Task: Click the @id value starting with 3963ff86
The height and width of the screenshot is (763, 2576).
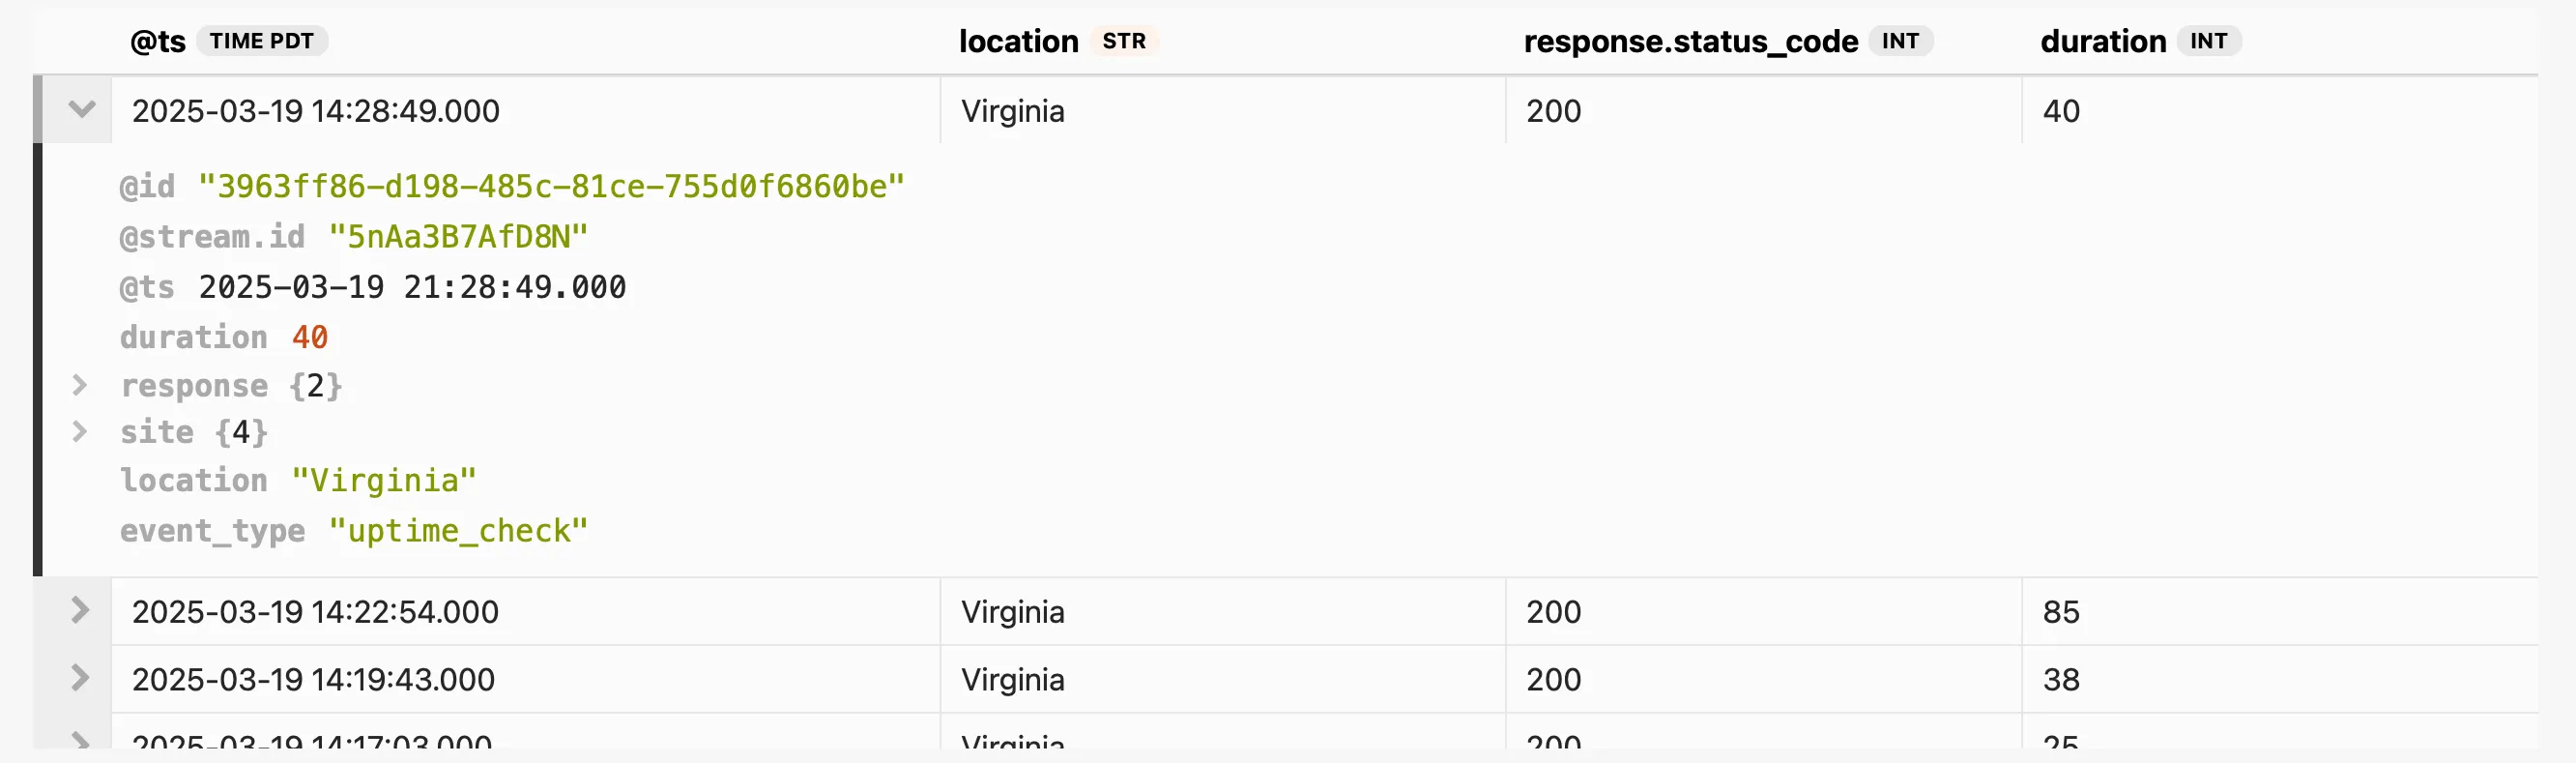Action: coord(550,186)
